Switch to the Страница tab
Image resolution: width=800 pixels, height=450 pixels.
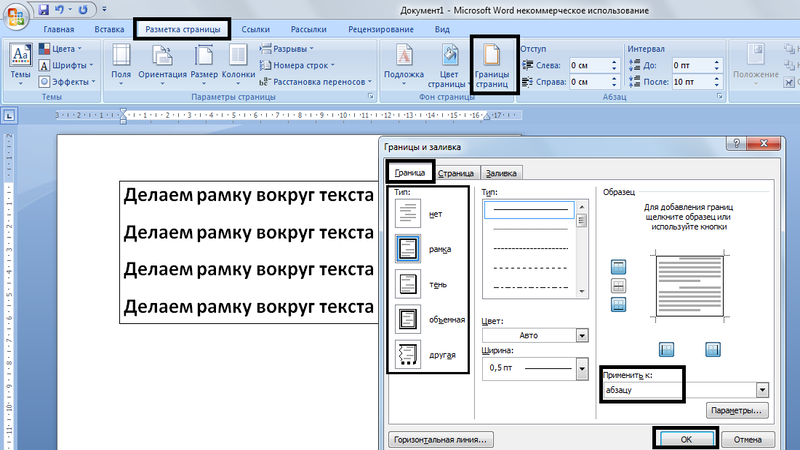(x=456, y=173)
